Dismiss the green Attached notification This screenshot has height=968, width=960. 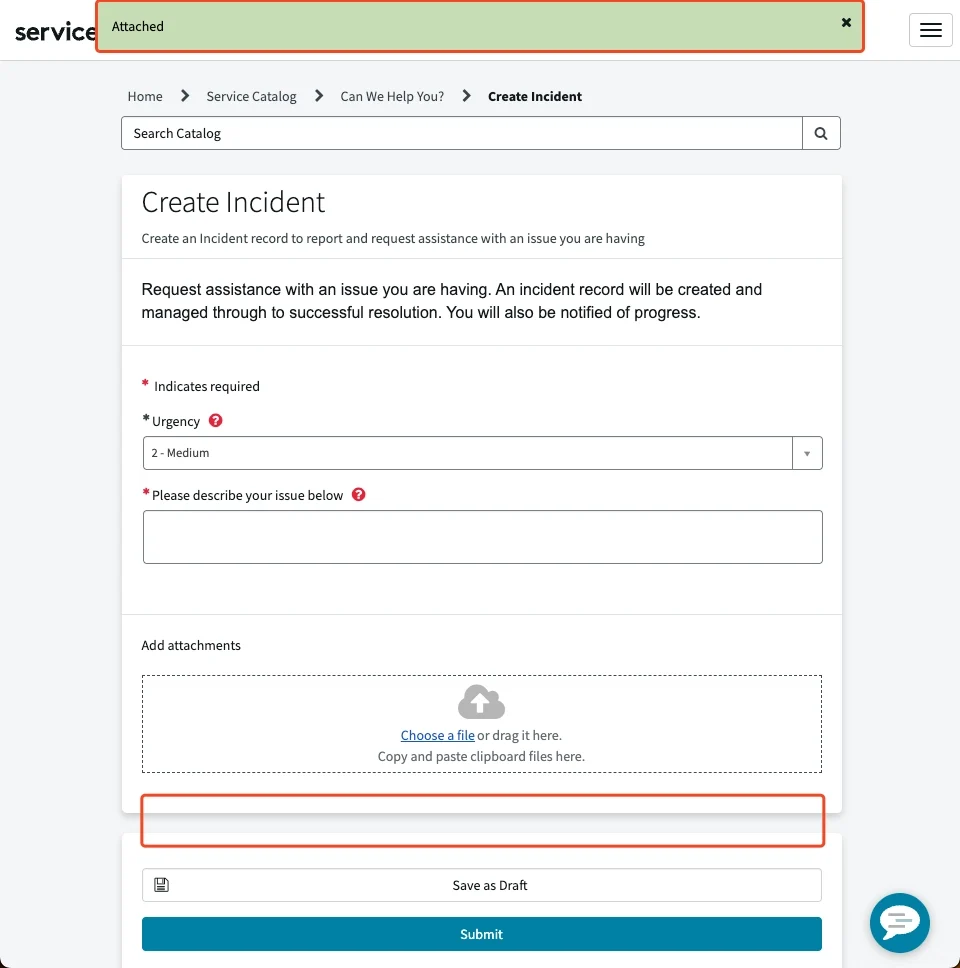pos(846,22)
